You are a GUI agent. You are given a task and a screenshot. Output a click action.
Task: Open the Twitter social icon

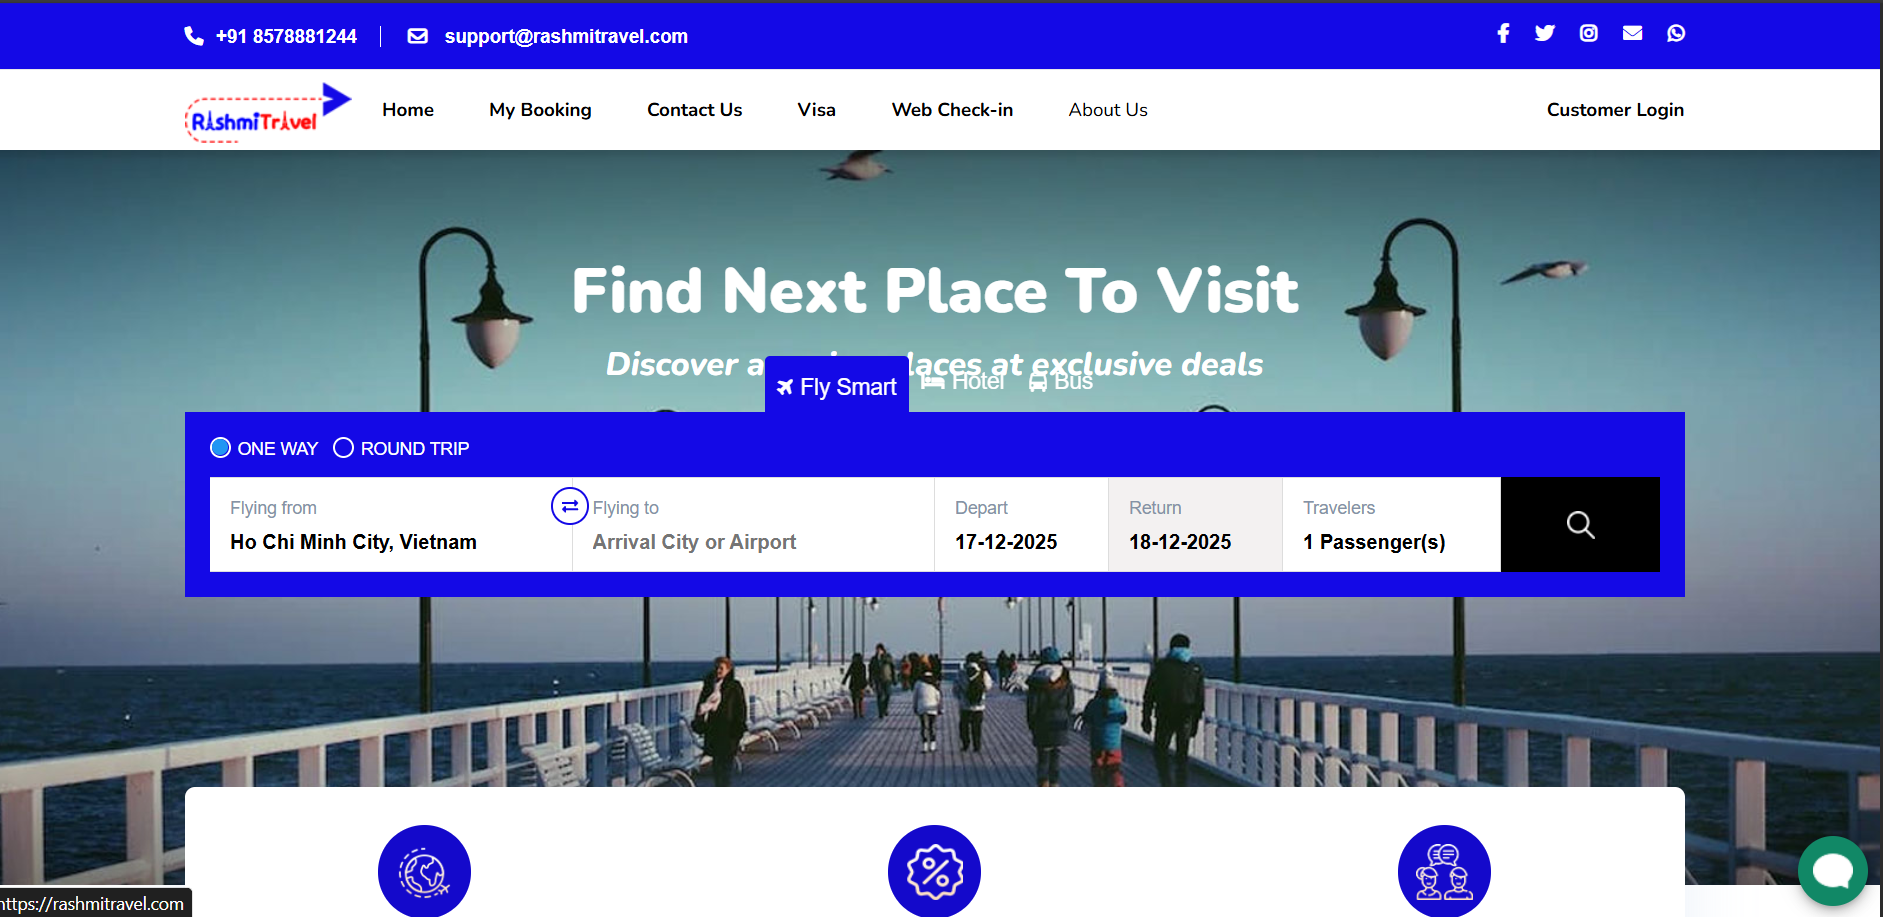pyautogui.click(x=1545, y=33)
